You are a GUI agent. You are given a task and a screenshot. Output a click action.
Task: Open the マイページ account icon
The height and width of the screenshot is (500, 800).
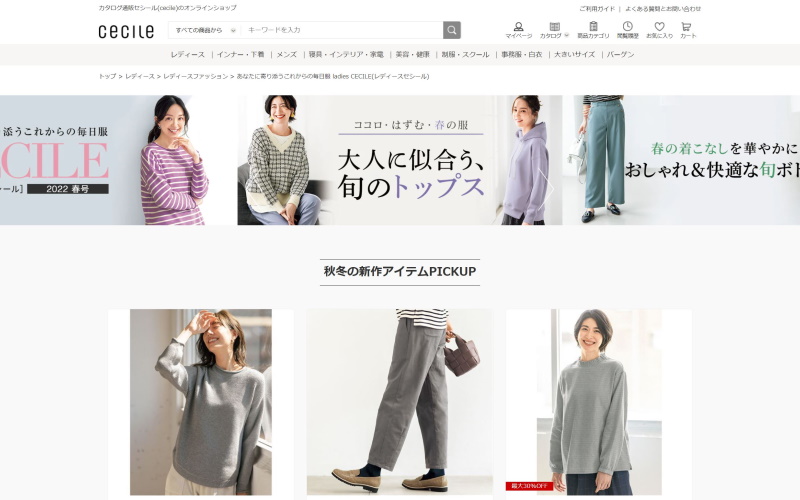tap(518, 30)
